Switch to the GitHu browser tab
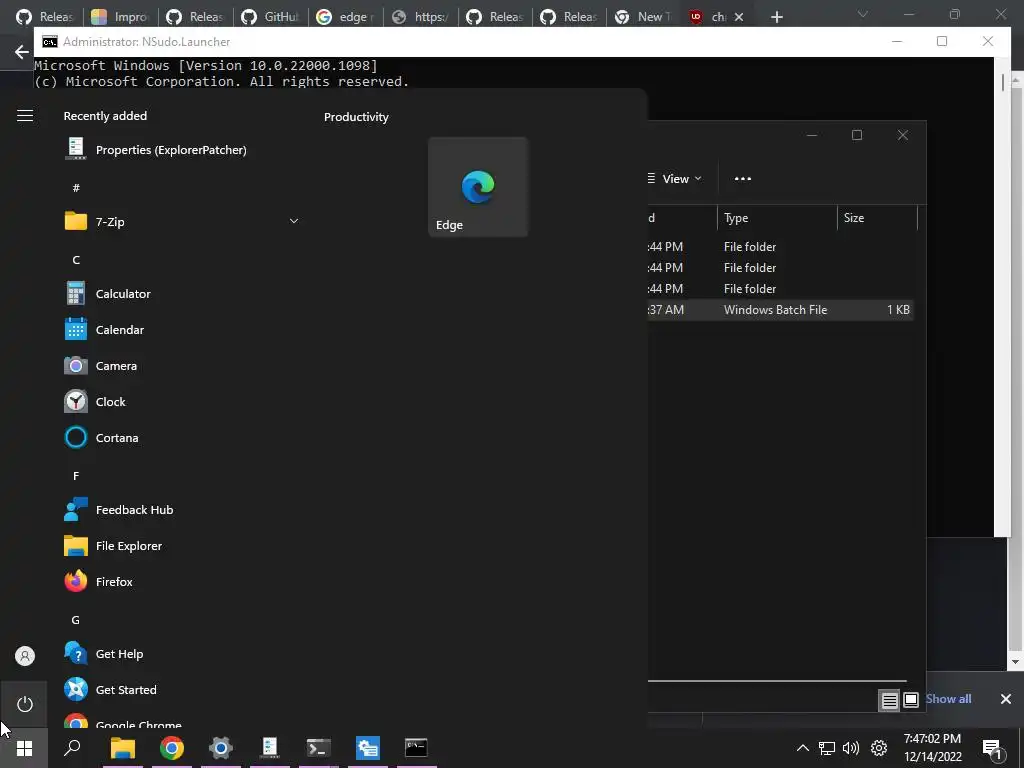Viewport: 1024px width, 768px height. coord(270,17)
